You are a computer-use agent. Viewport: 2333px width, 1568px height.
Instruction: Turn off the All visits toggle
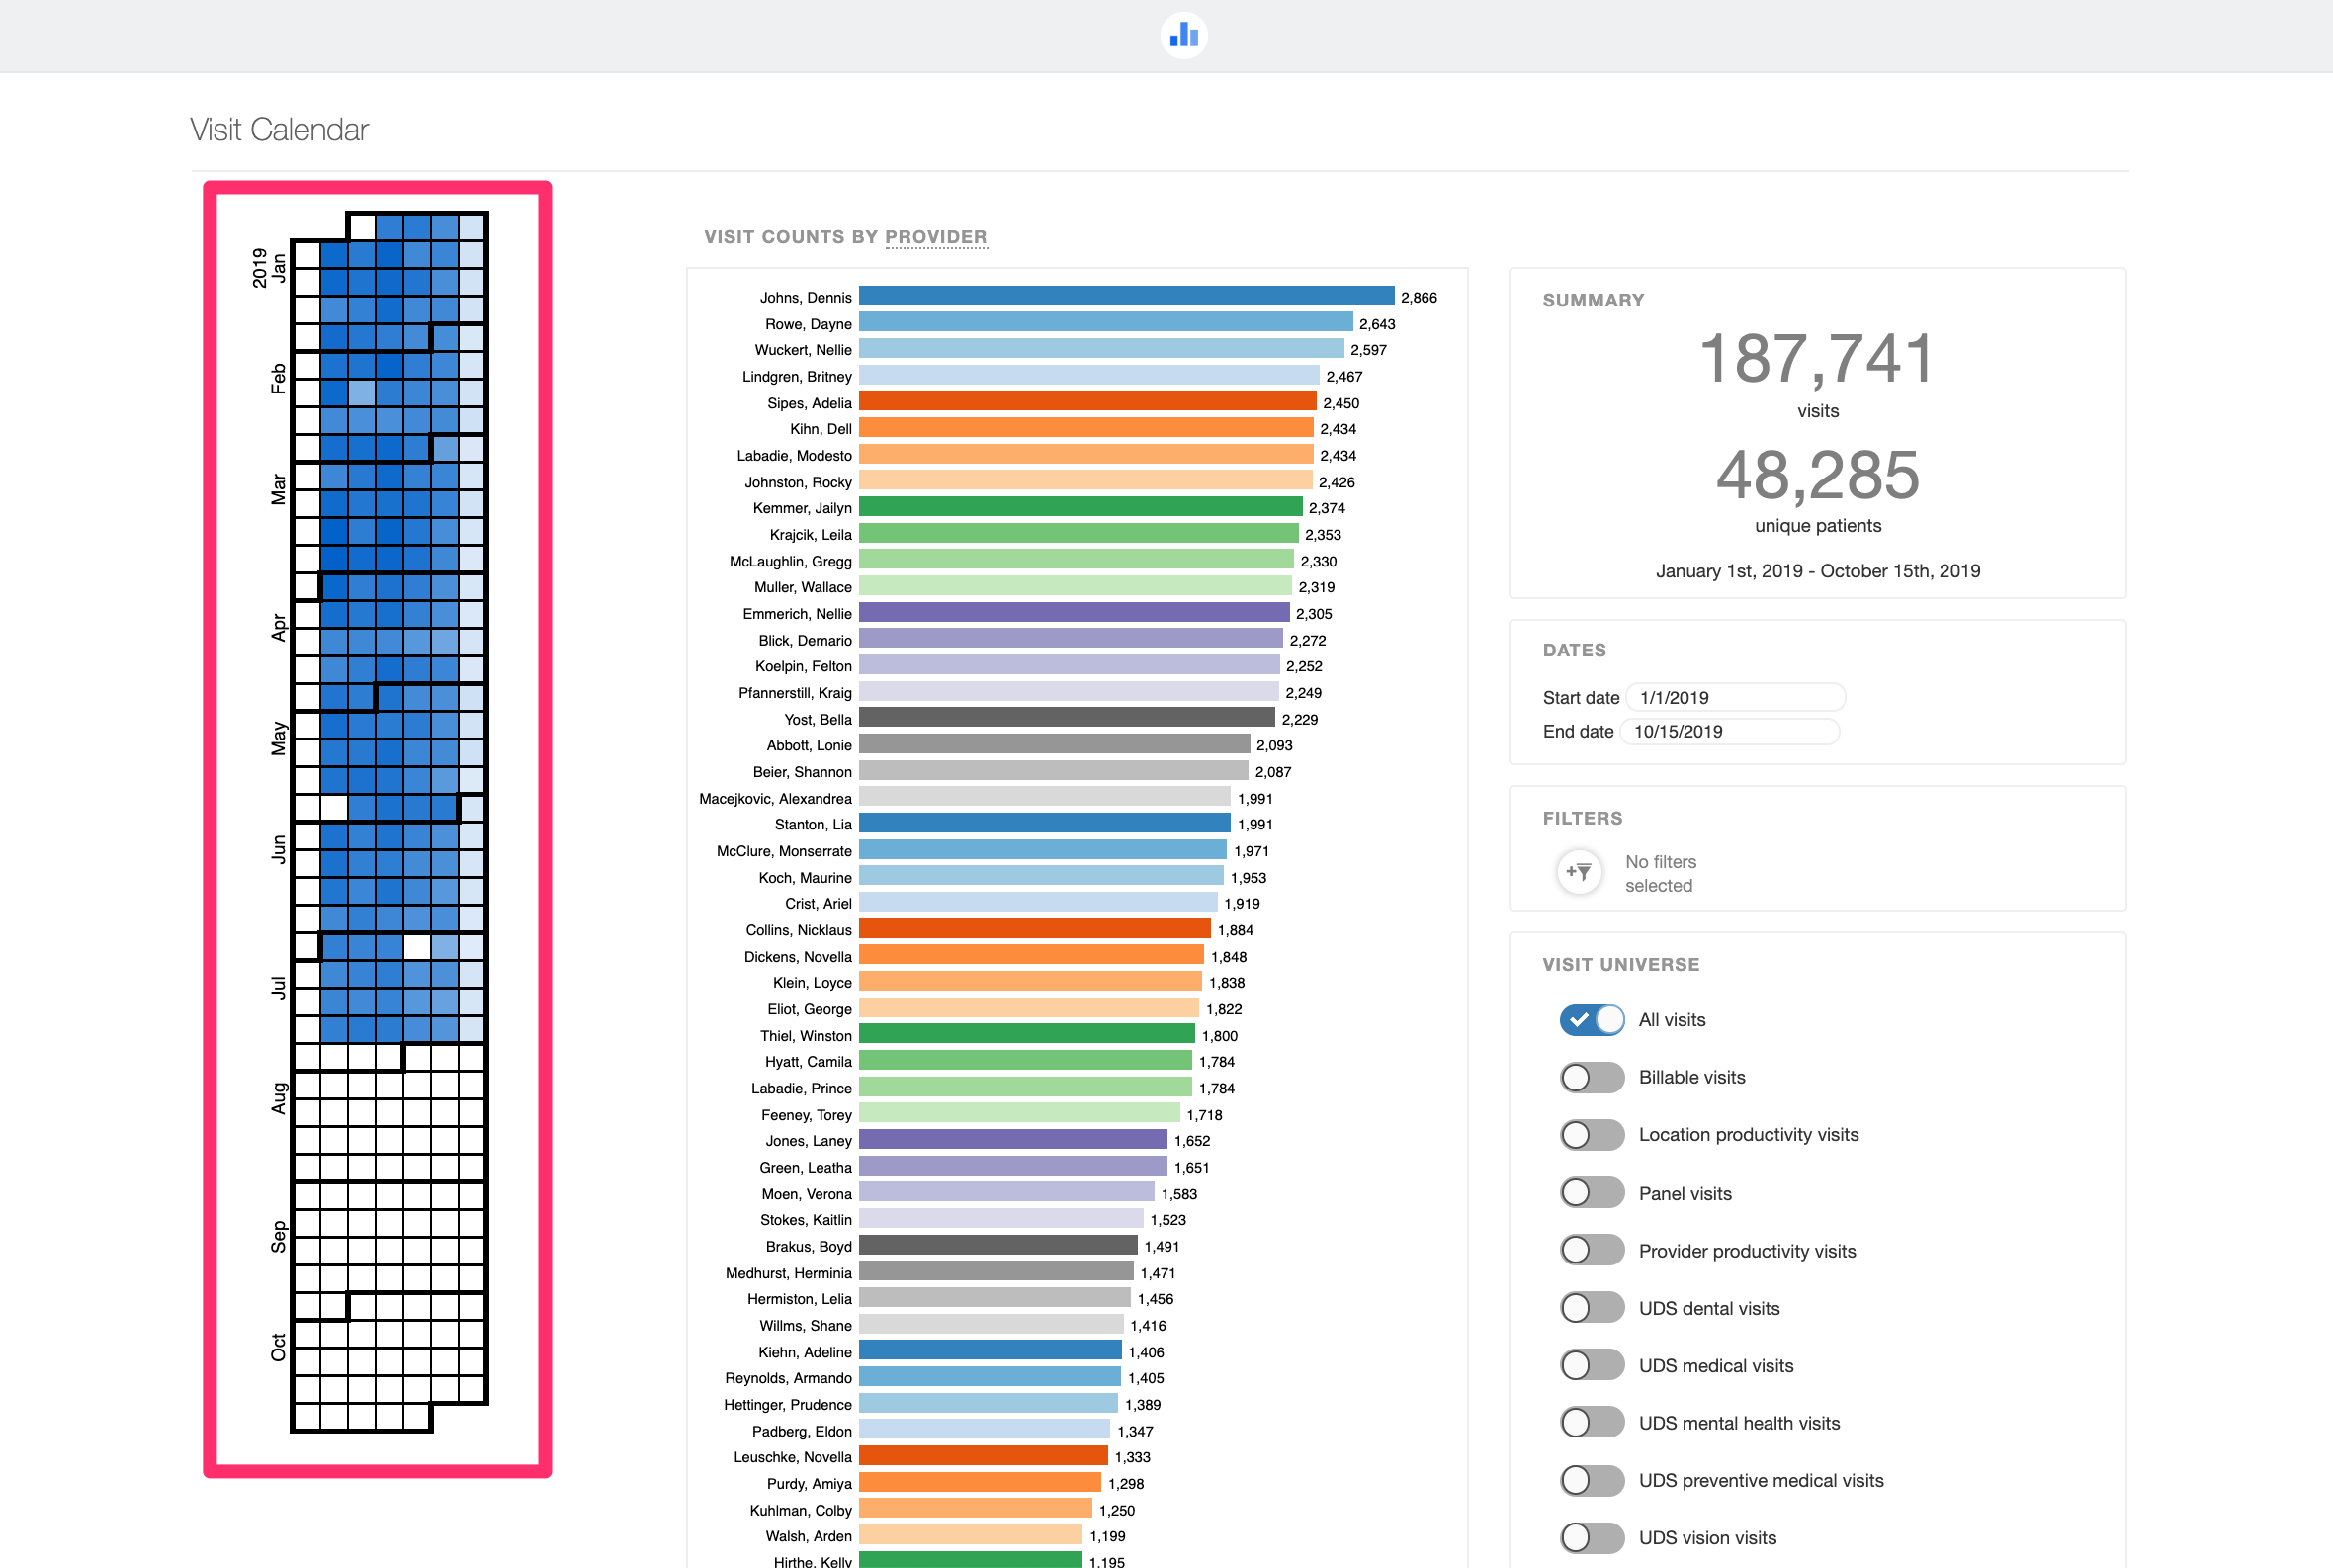[1591, 1020]
